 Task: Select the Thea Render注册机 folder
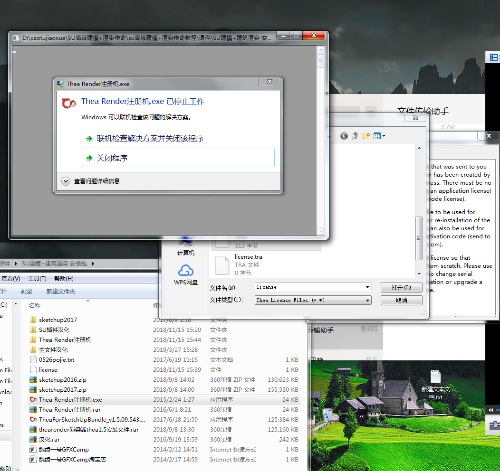[60, 340]
